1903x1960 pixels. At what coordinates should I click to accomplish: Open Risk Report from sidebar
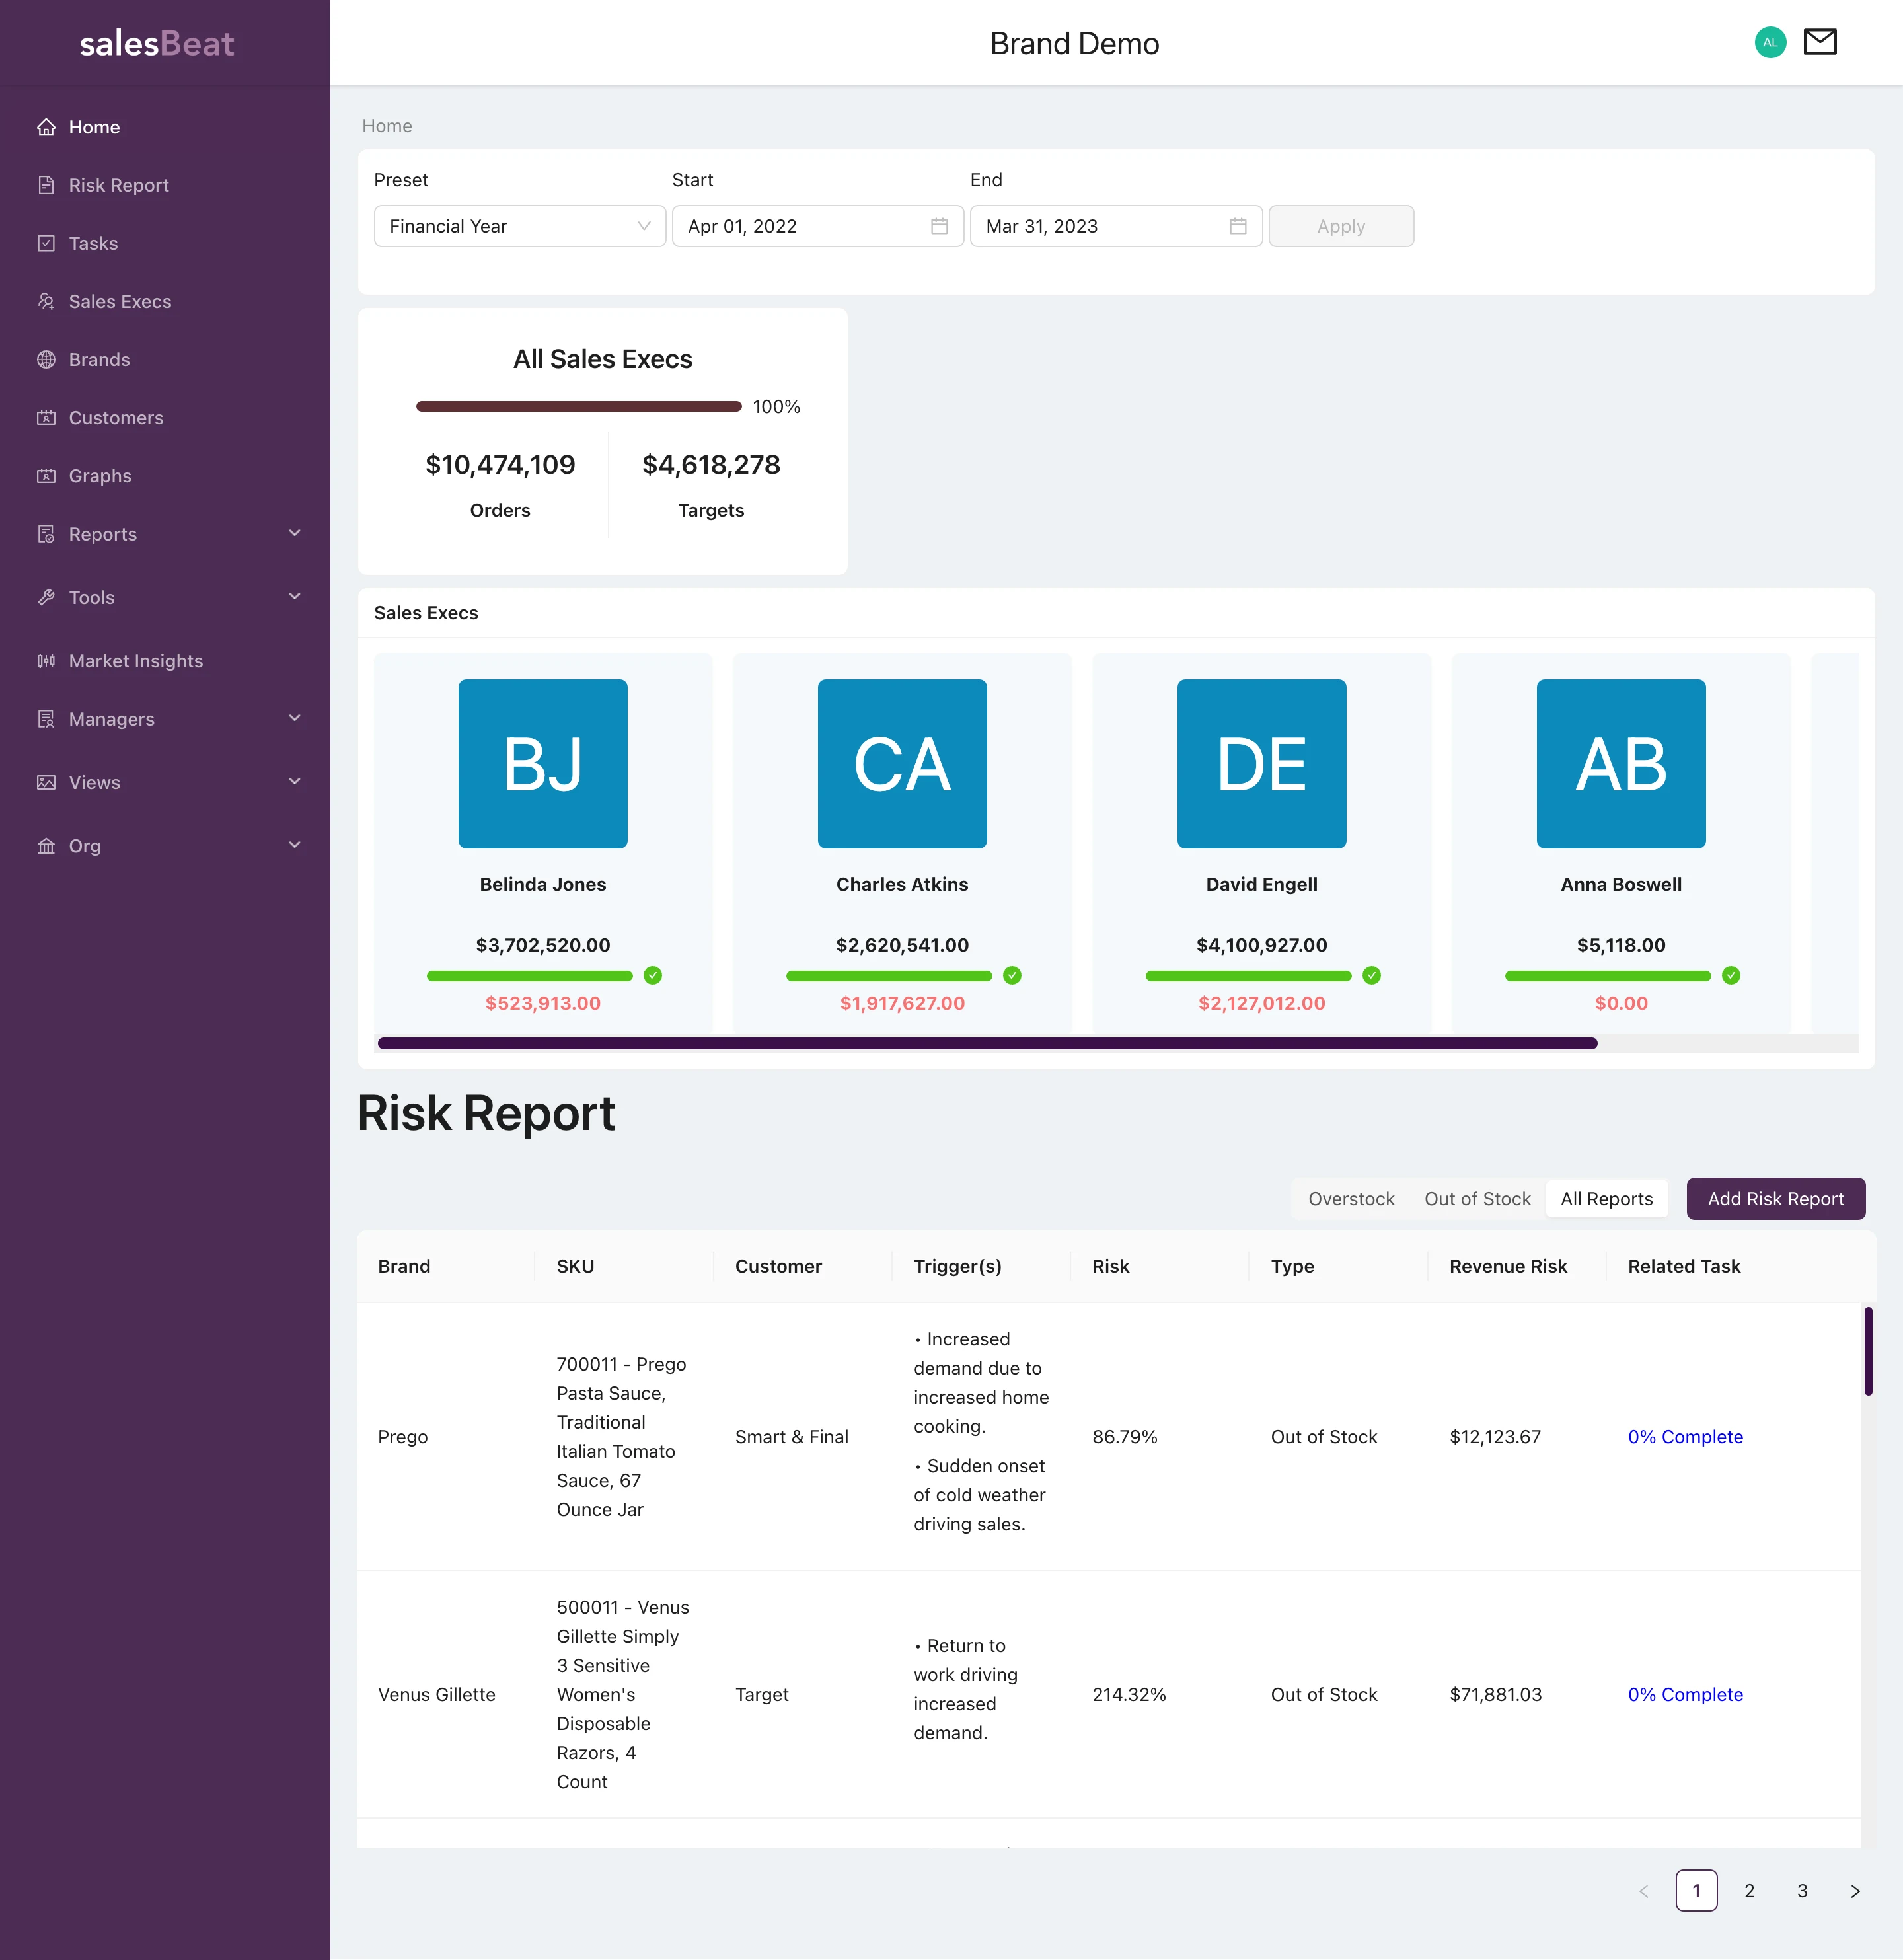[x=118, y=185]
